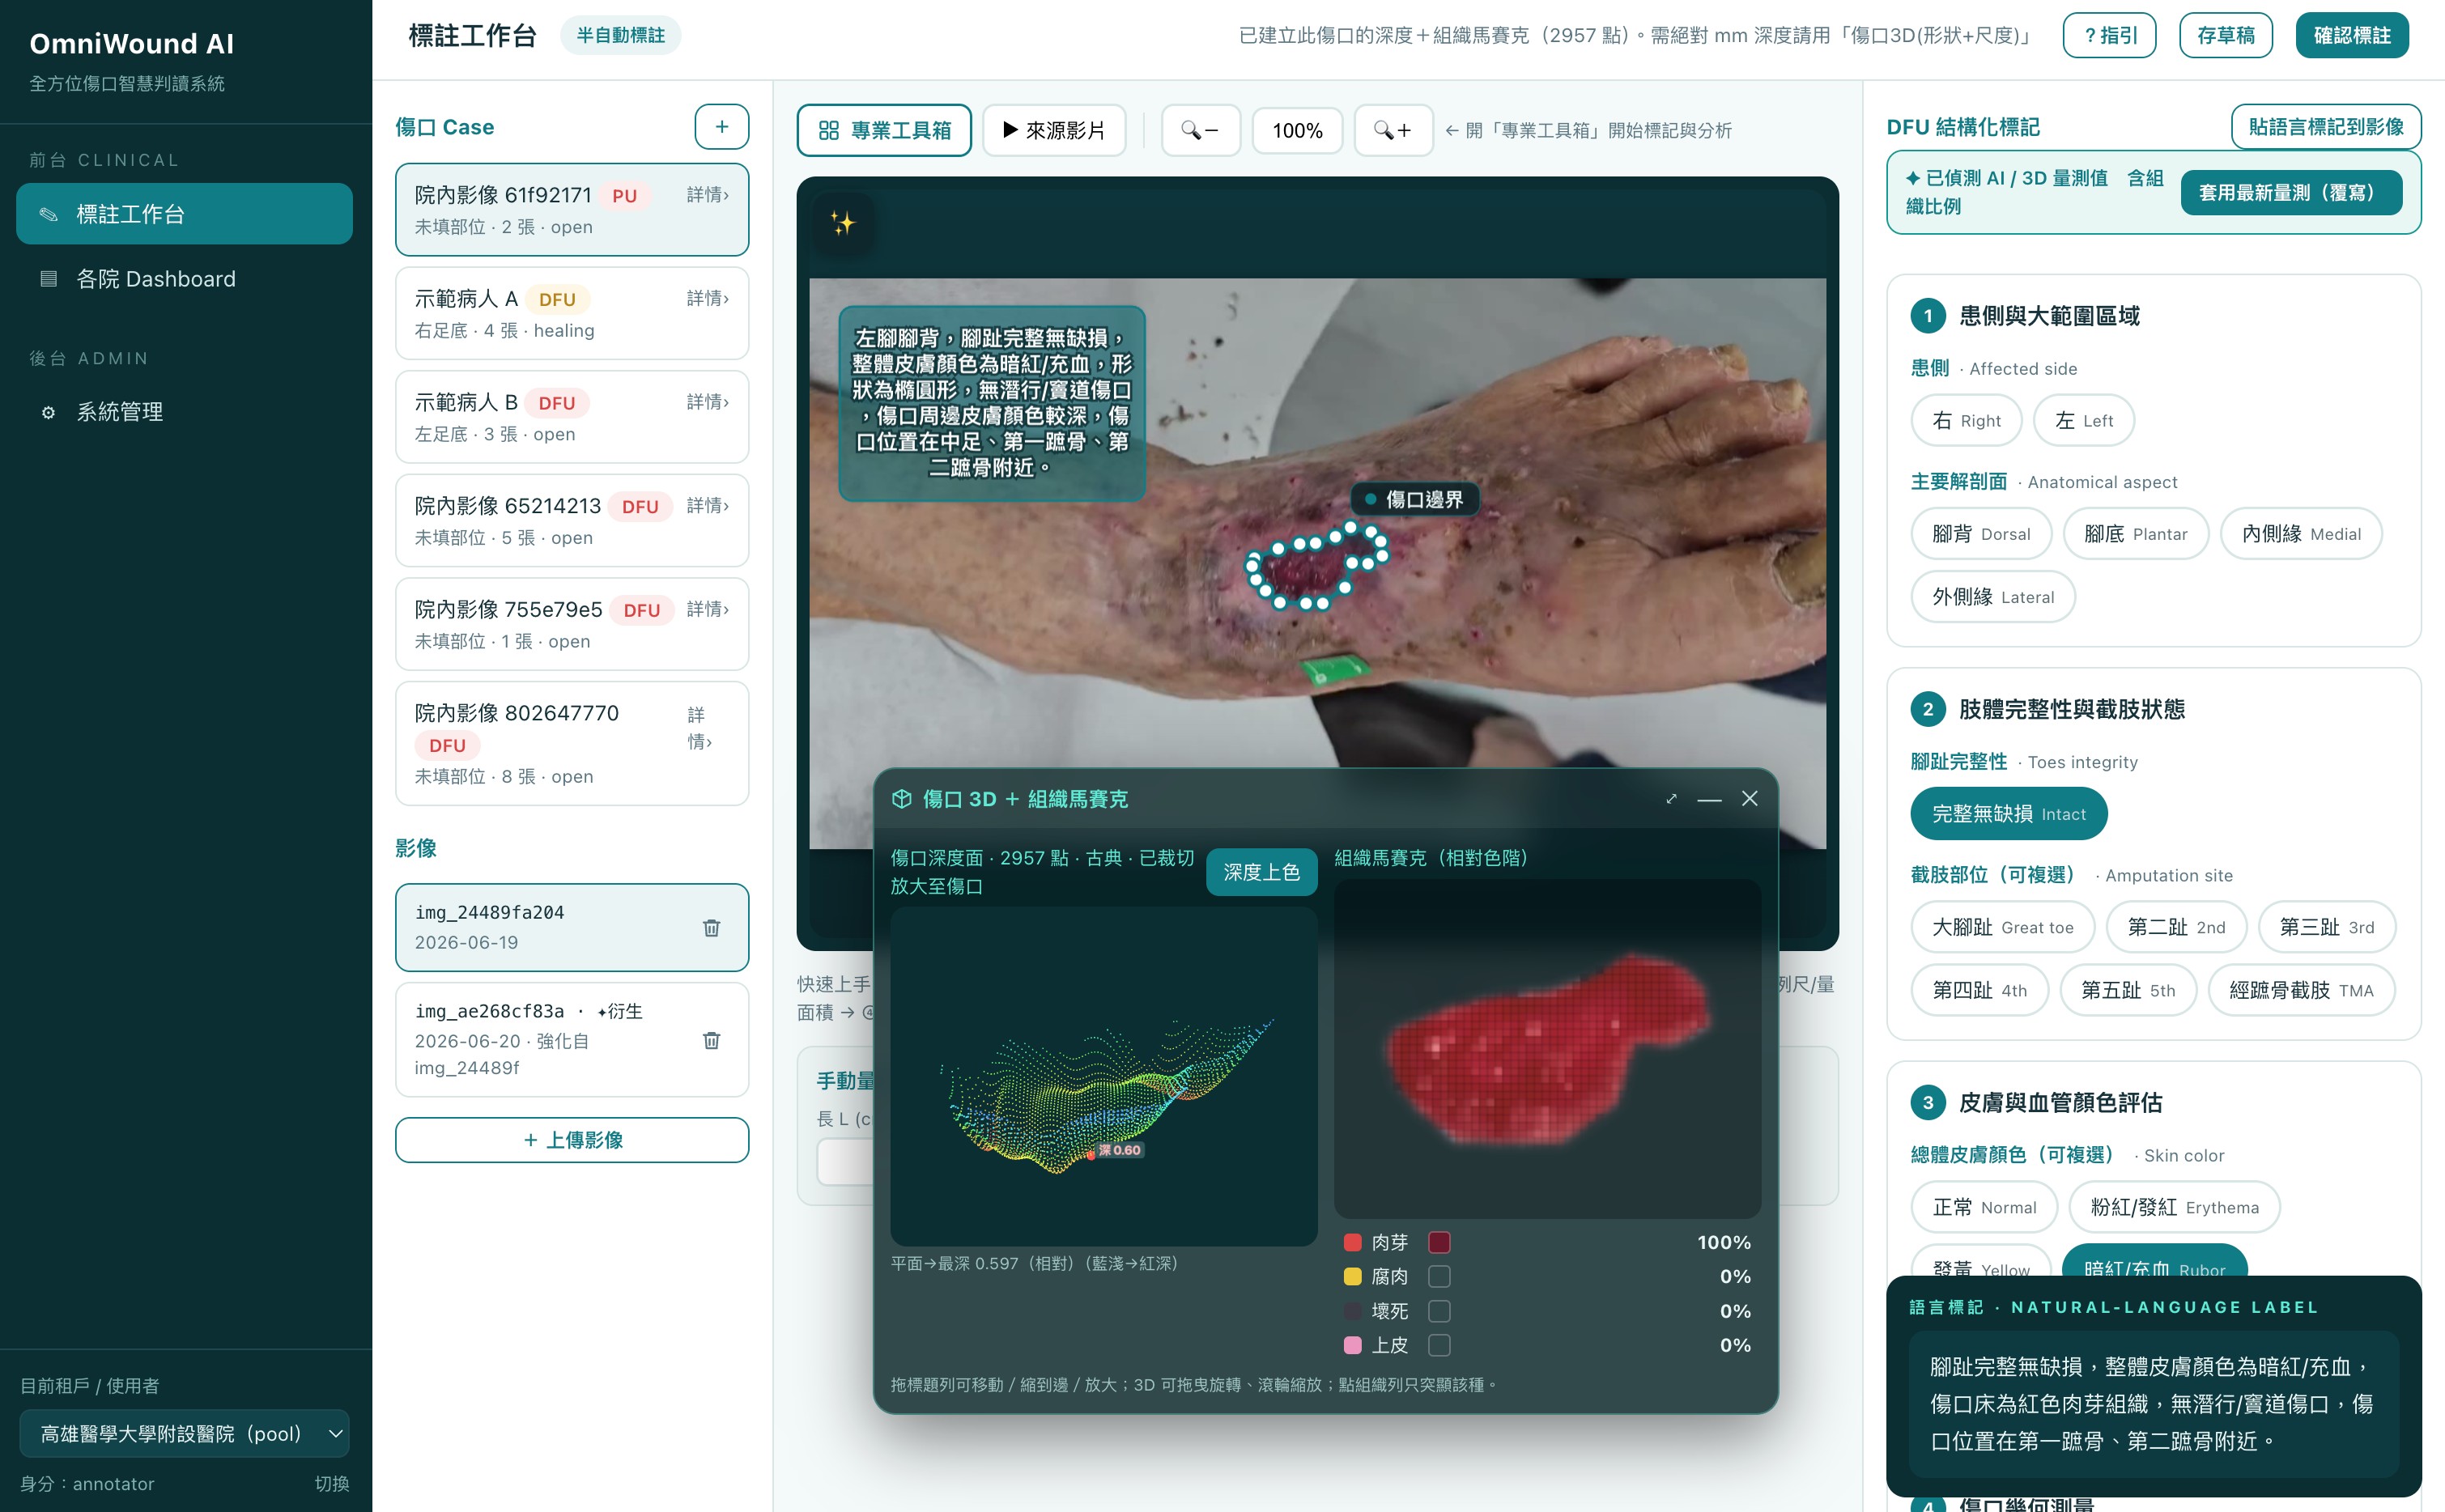Click the 100% zoom level button

[x=1297, y=130]
